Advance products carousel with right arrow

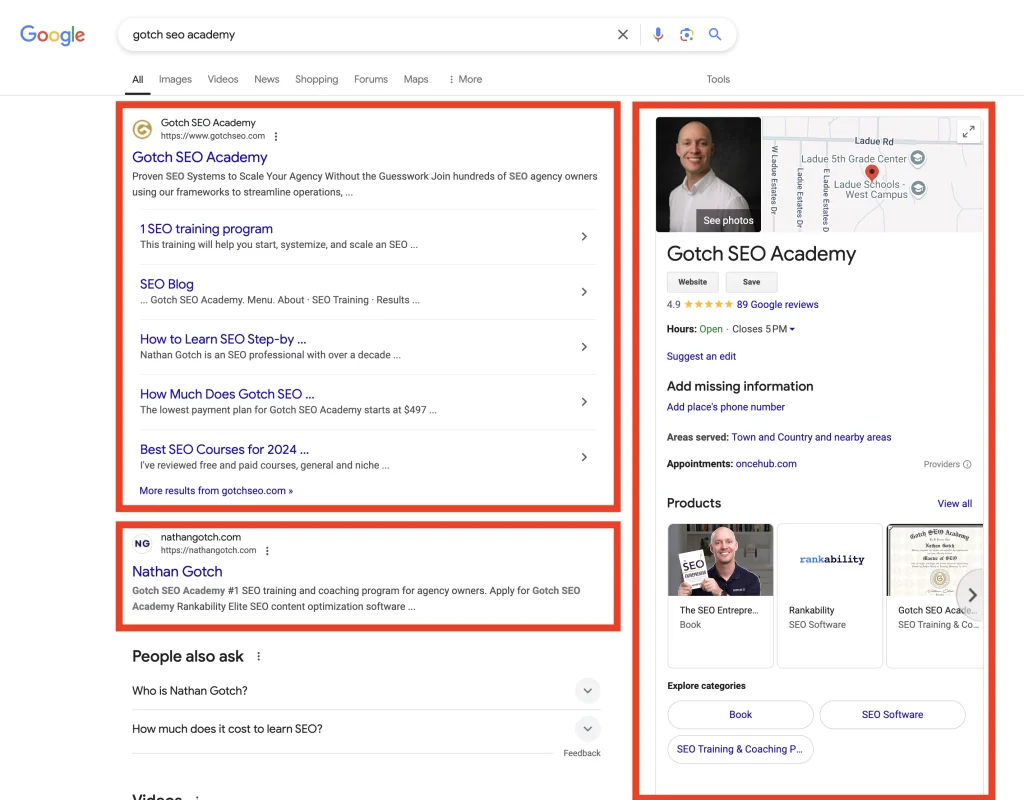click(972, 595)
